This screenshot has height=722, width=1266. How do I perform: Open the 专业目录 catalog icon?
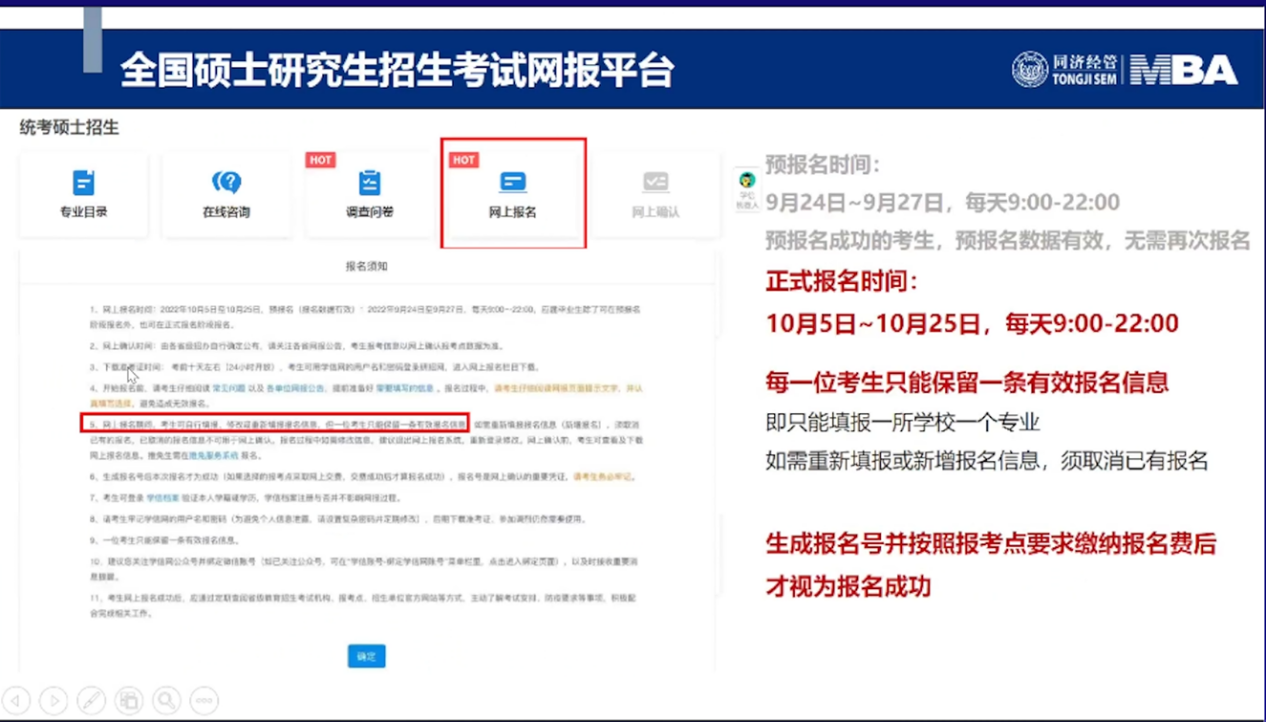tap(83, 183)
